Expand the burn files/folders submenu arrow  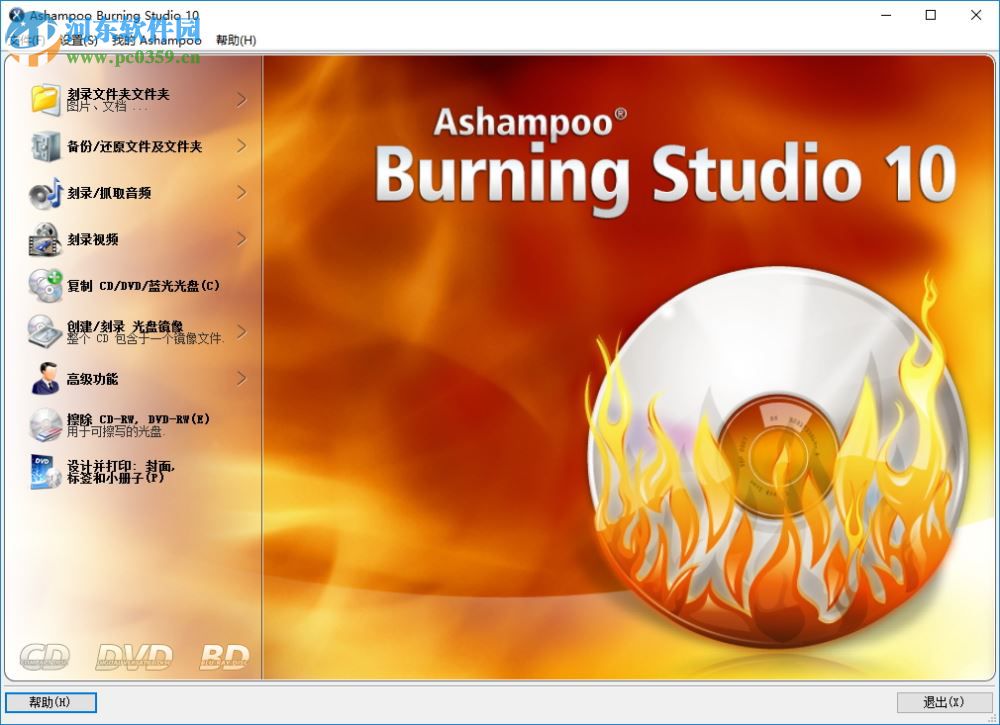tap(241, 97)
